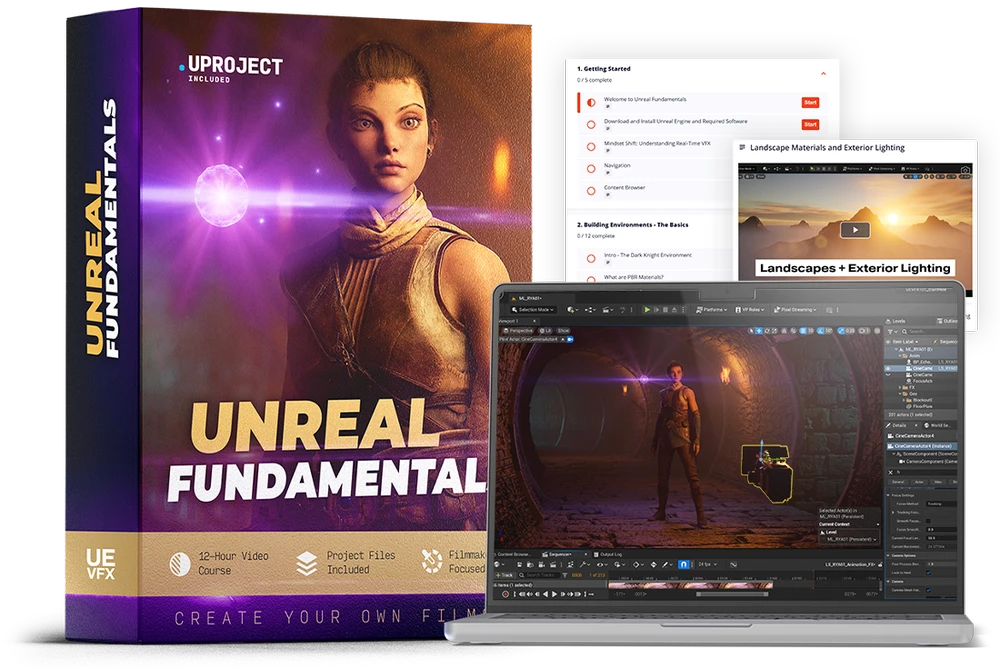Click the Landscape Materials lesson list icon

coord(742,147)
